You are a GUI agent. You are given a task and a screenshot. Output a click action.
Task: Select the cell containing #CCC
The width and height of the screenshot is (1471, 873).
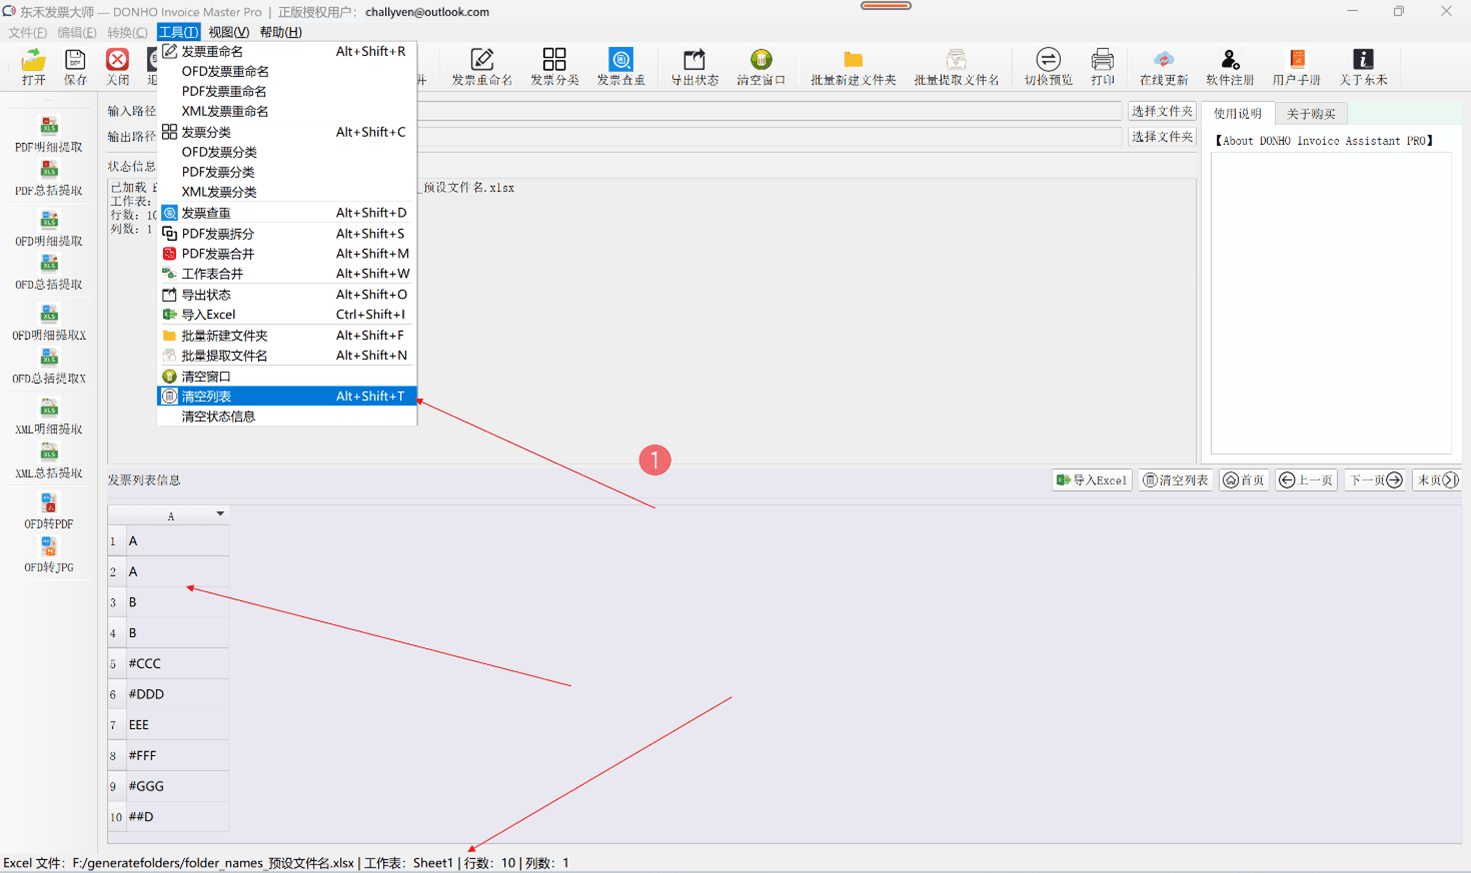[177, 663]
